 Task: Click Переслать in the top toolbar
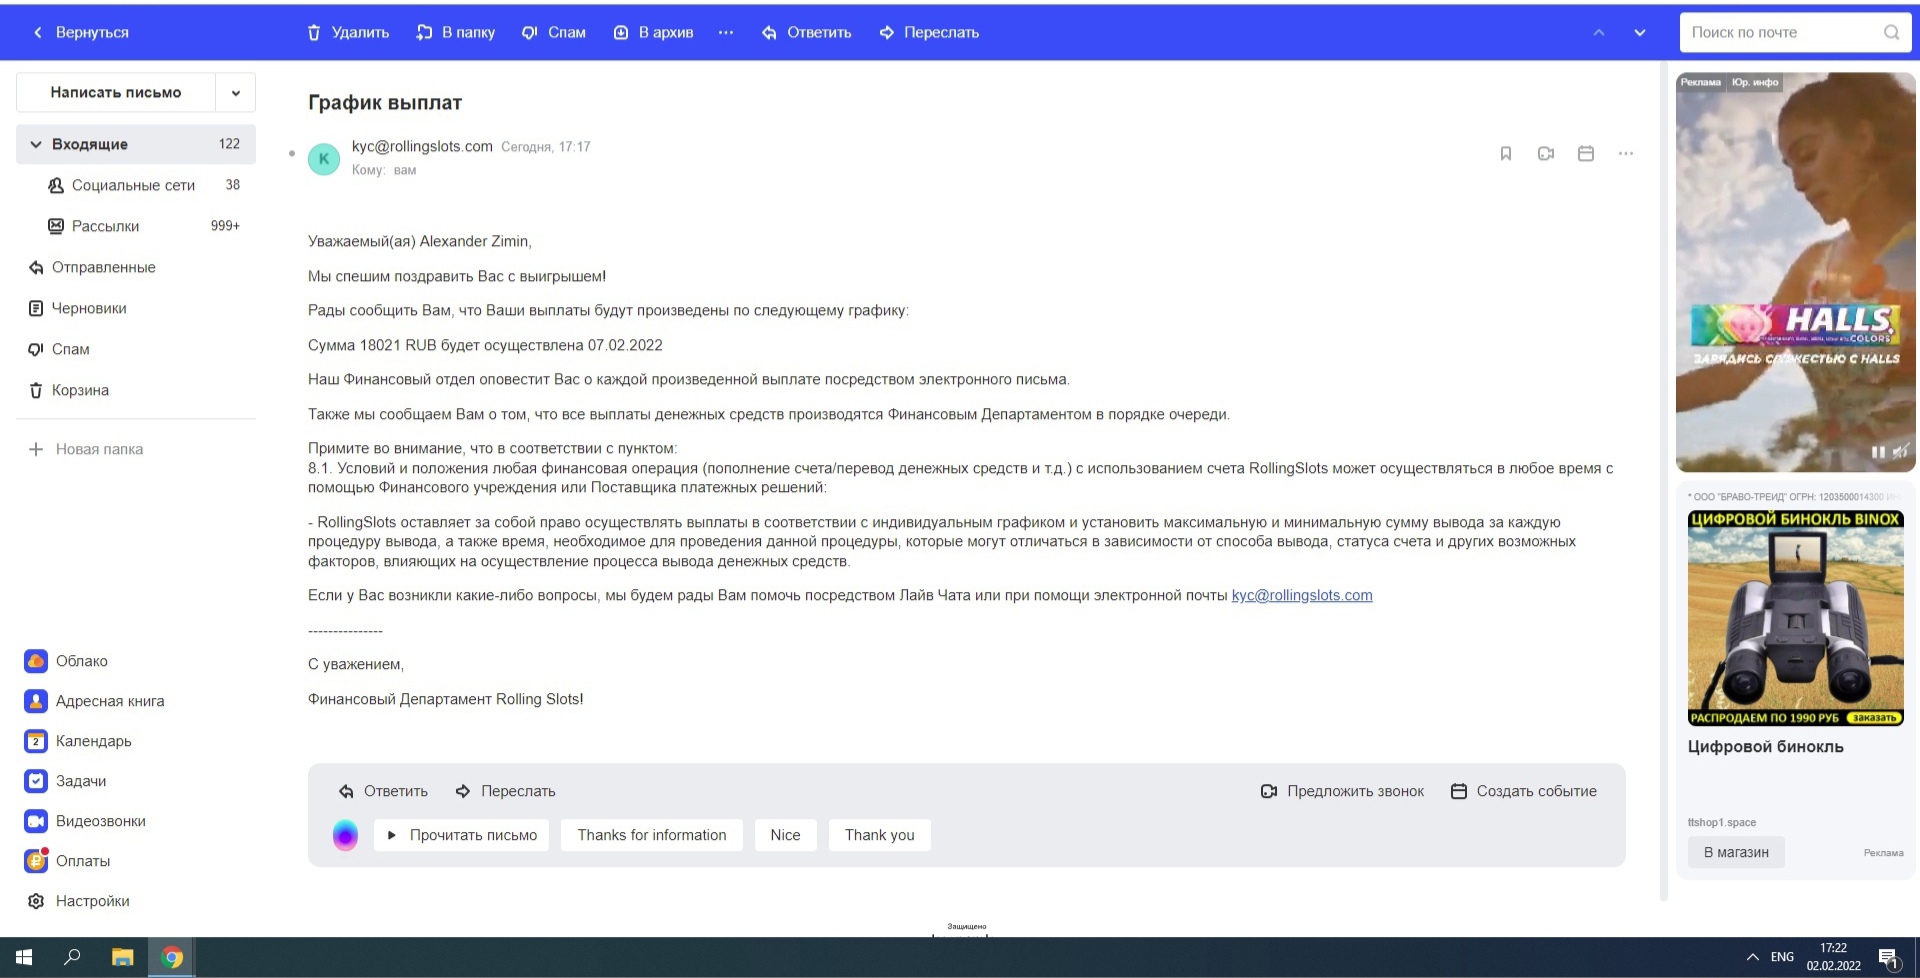click(x=929, y=32)
